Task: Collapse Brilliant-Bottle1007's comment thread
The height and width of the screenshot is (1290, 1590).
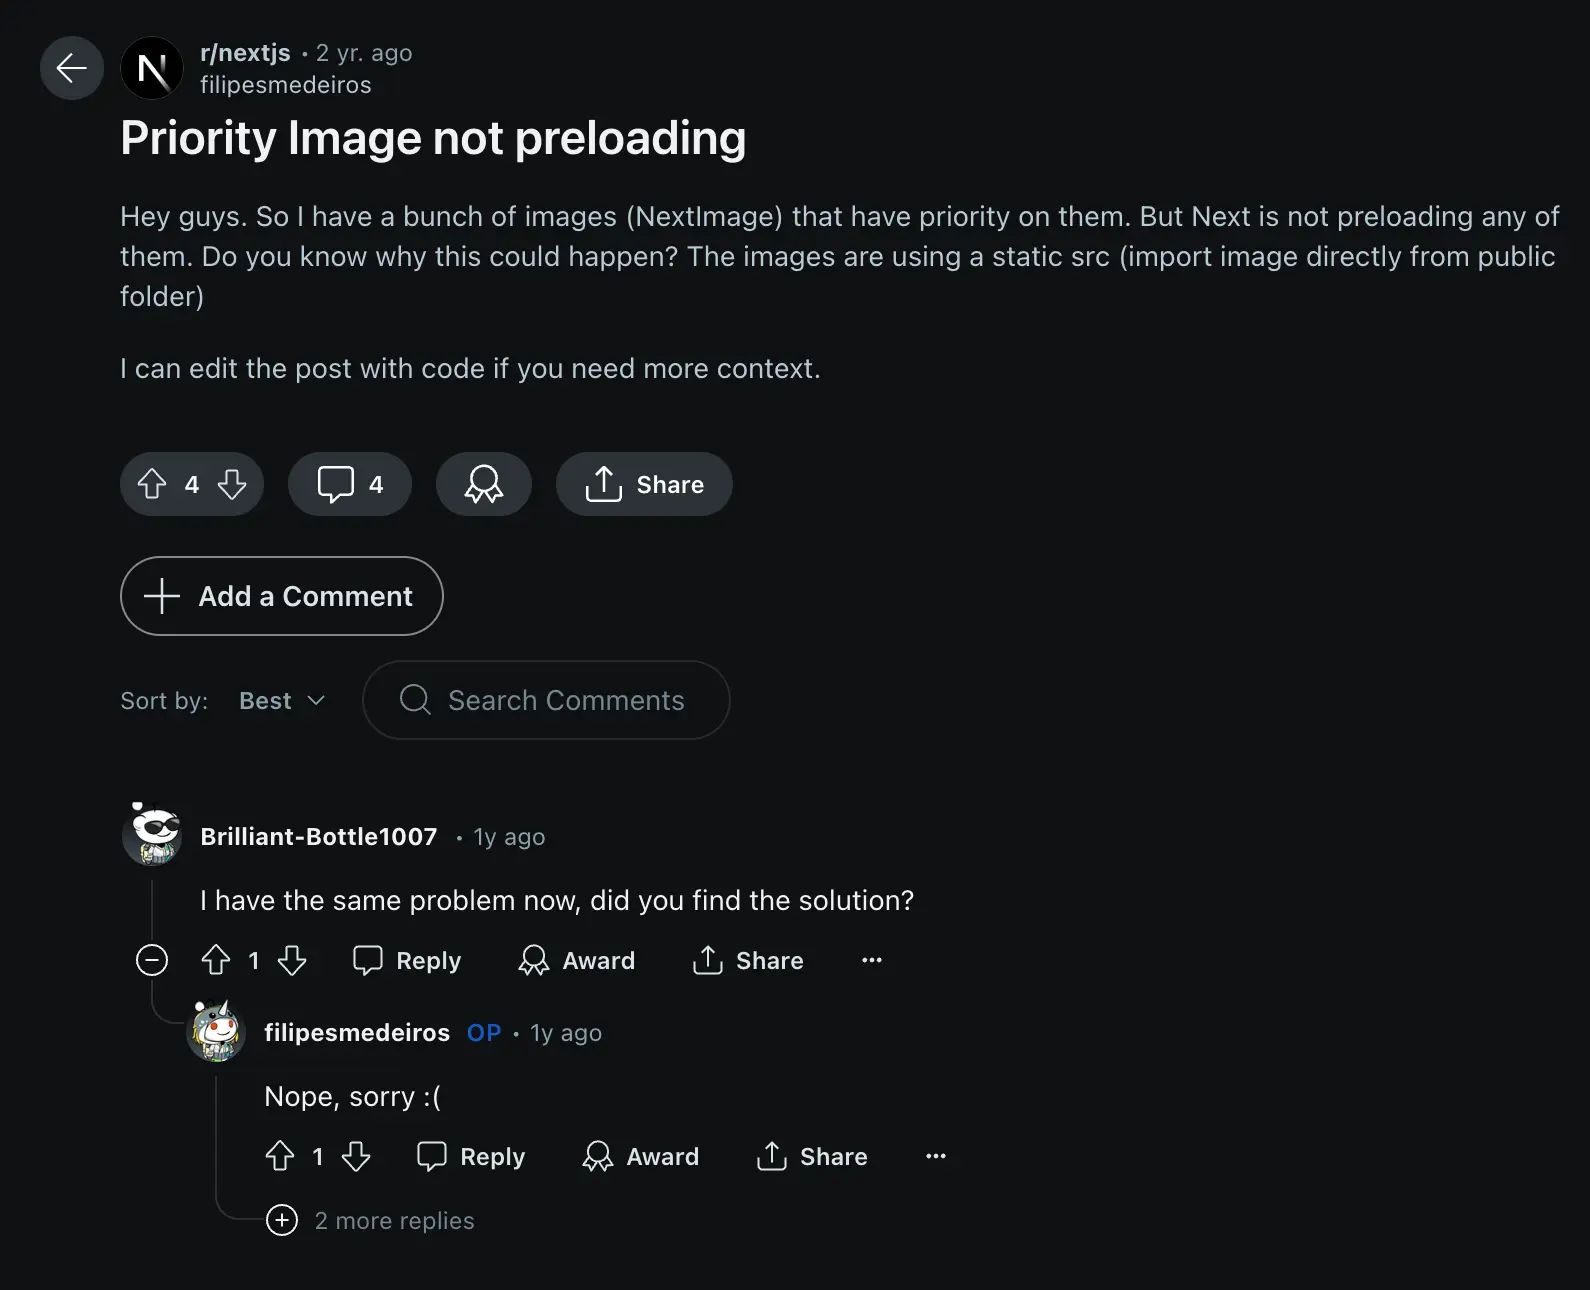Action: [152, 960]
